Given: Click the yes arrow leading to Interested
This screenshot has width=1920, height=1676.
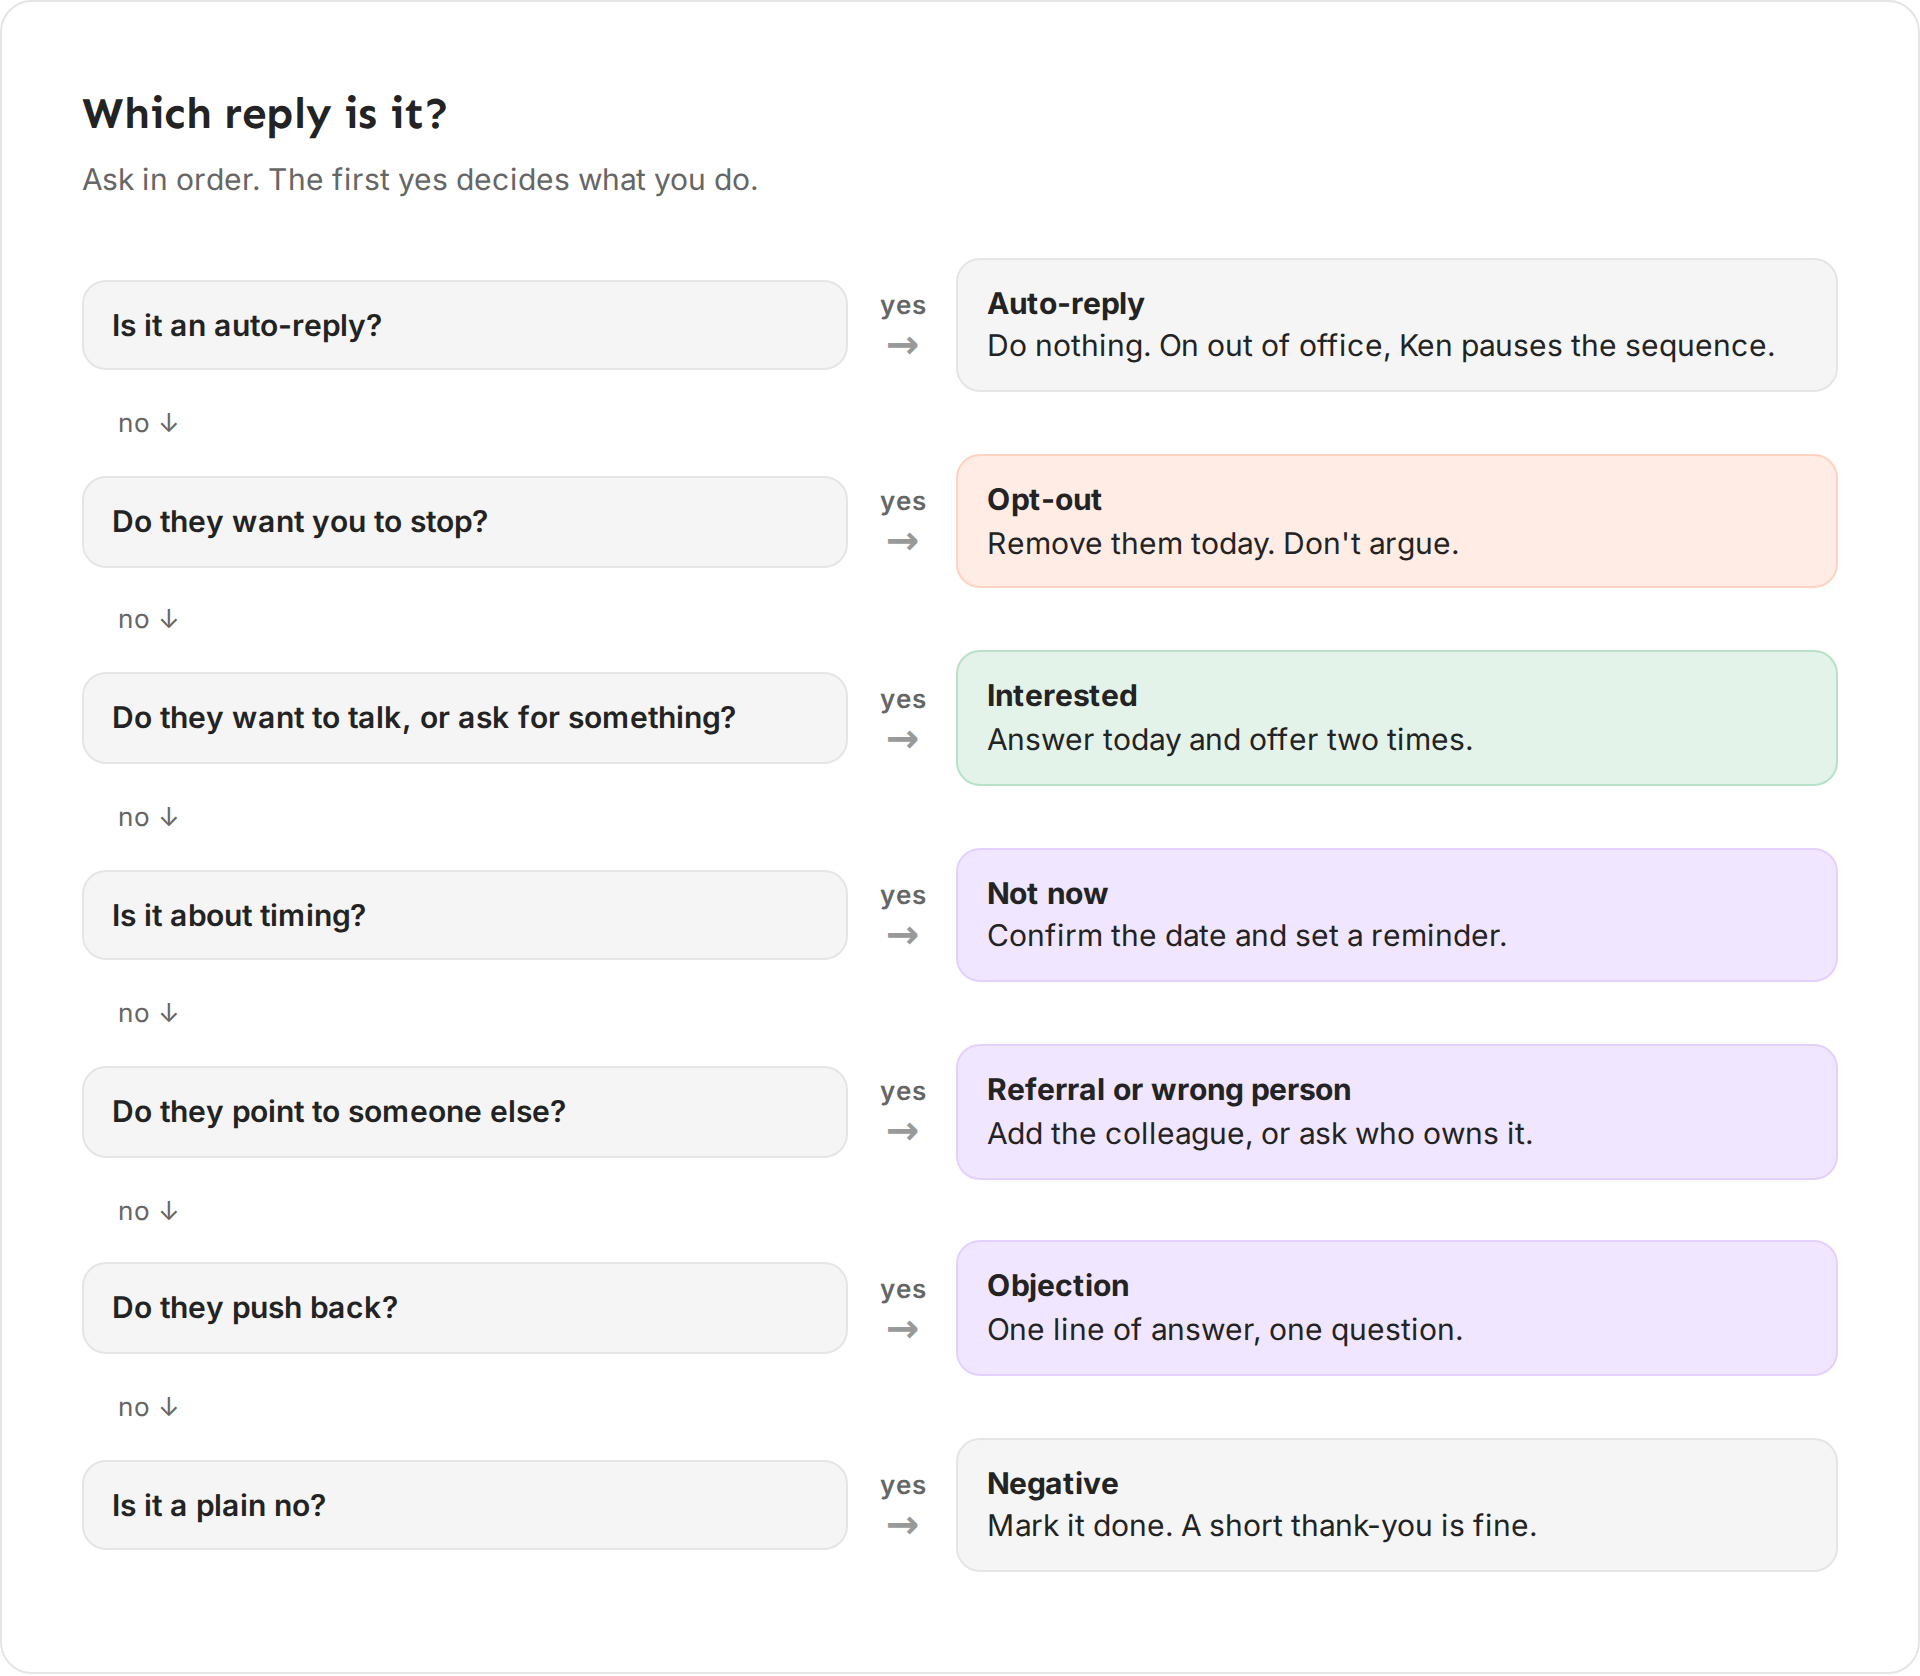Looking at the screenshot, I should point(903,718).
